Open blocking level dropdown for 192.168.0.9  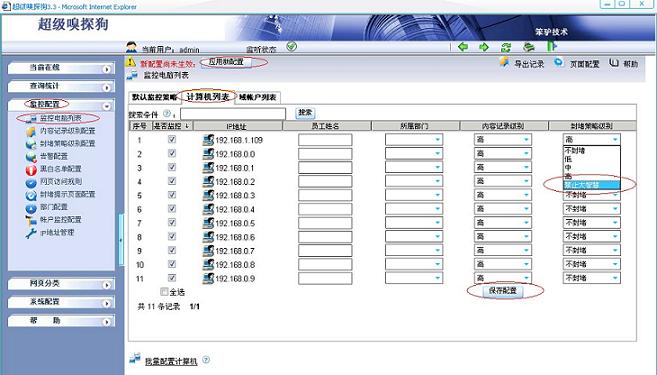point(592,278)
